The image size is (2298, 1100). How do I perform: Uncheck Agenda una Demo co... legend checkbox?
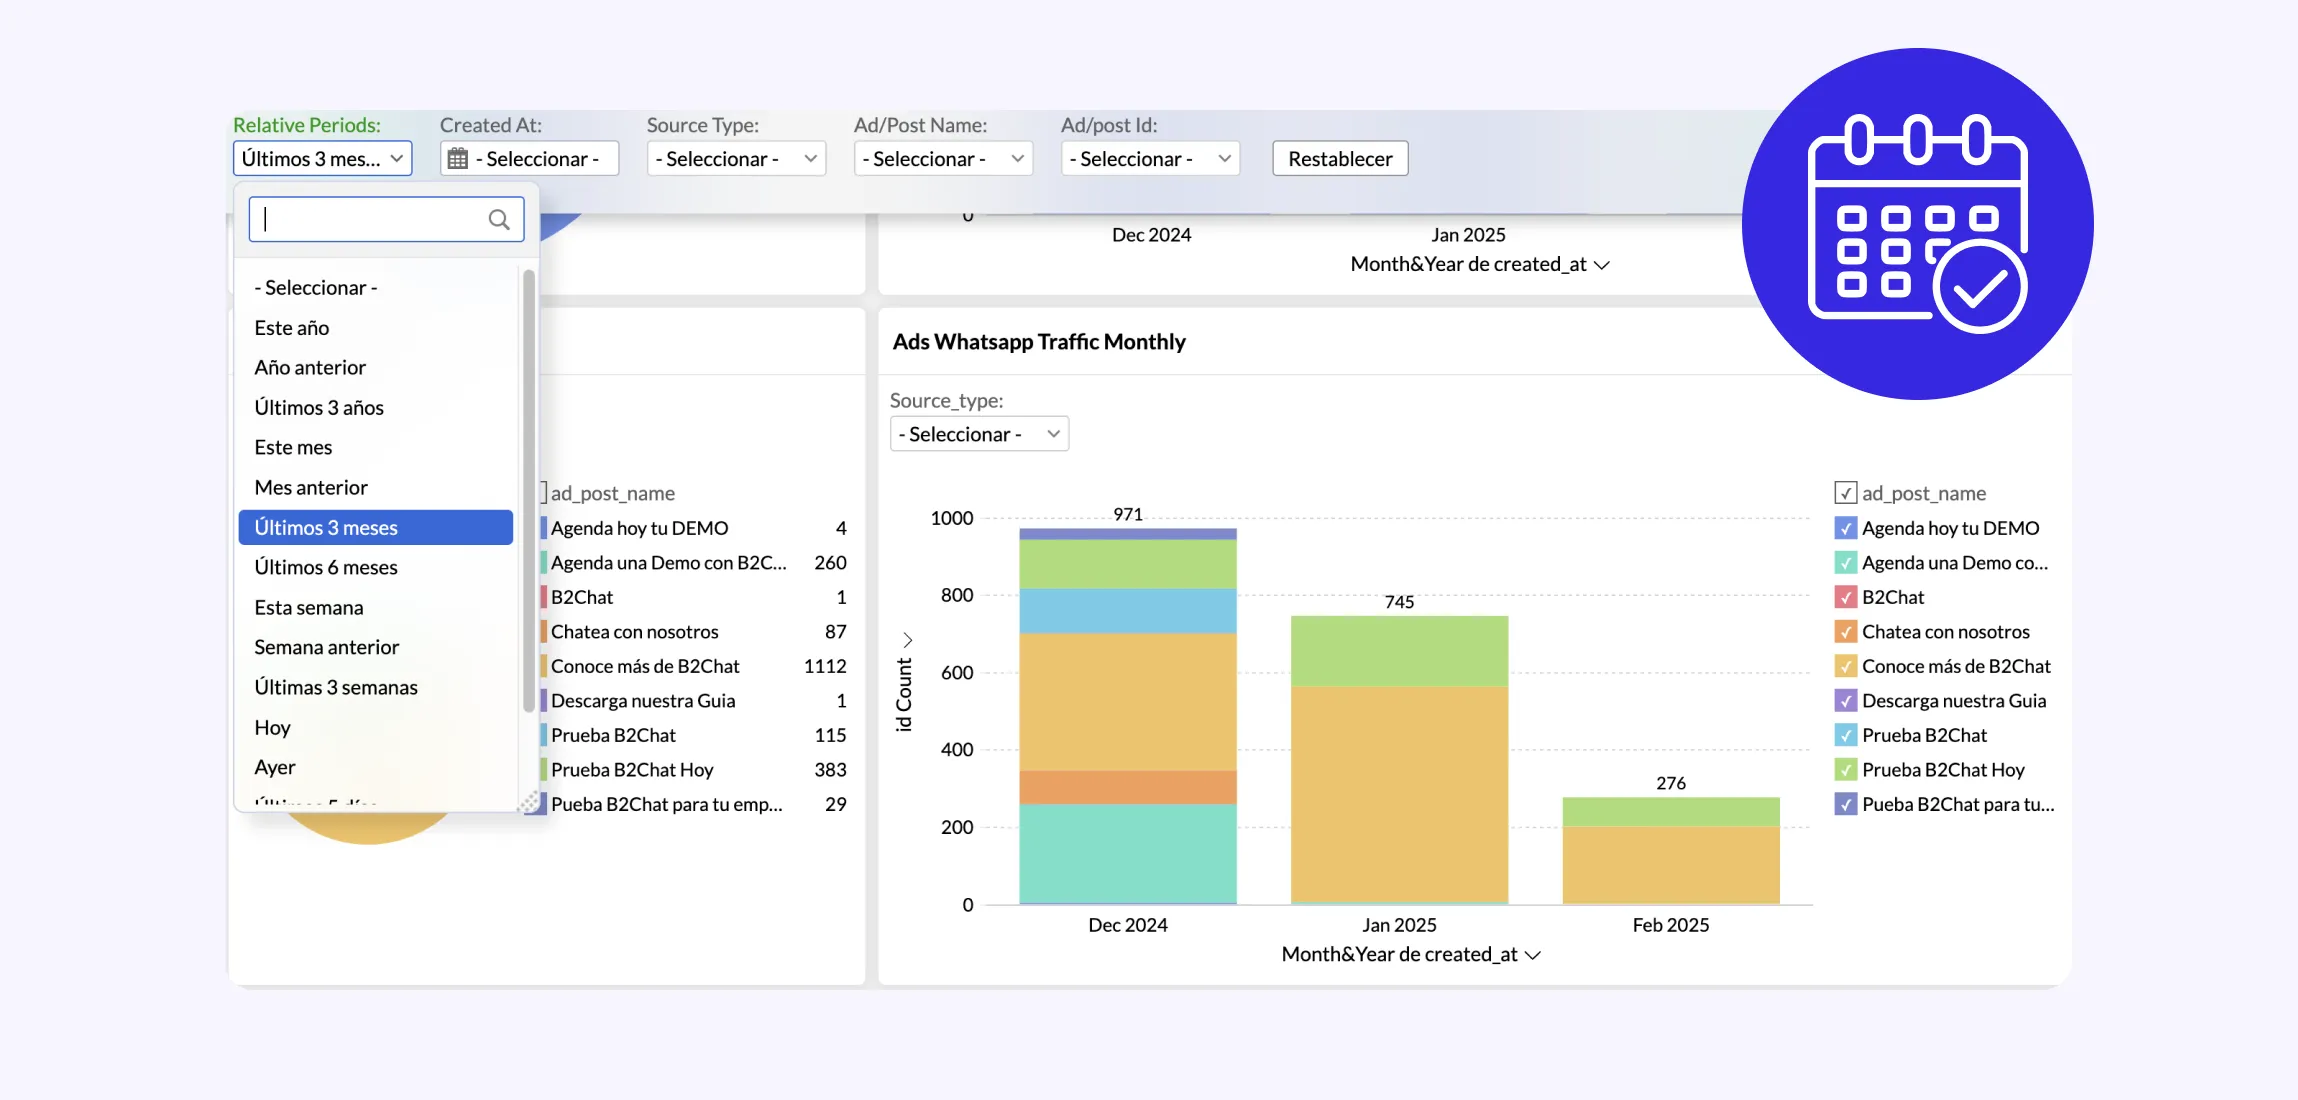[x=1845, y=563]
